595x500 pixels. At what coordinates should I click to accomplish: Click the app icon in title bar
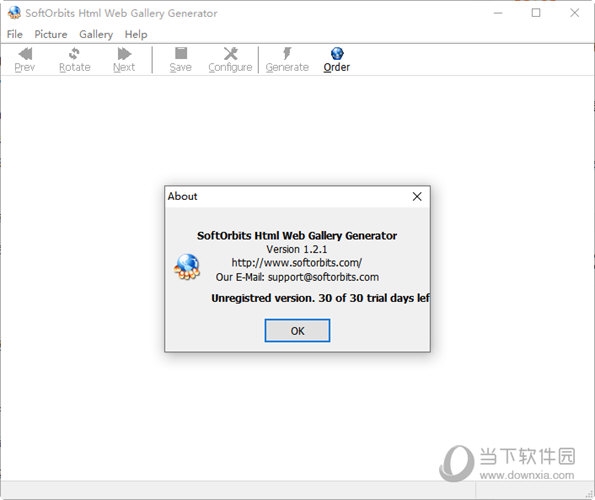tap(14, 13)
